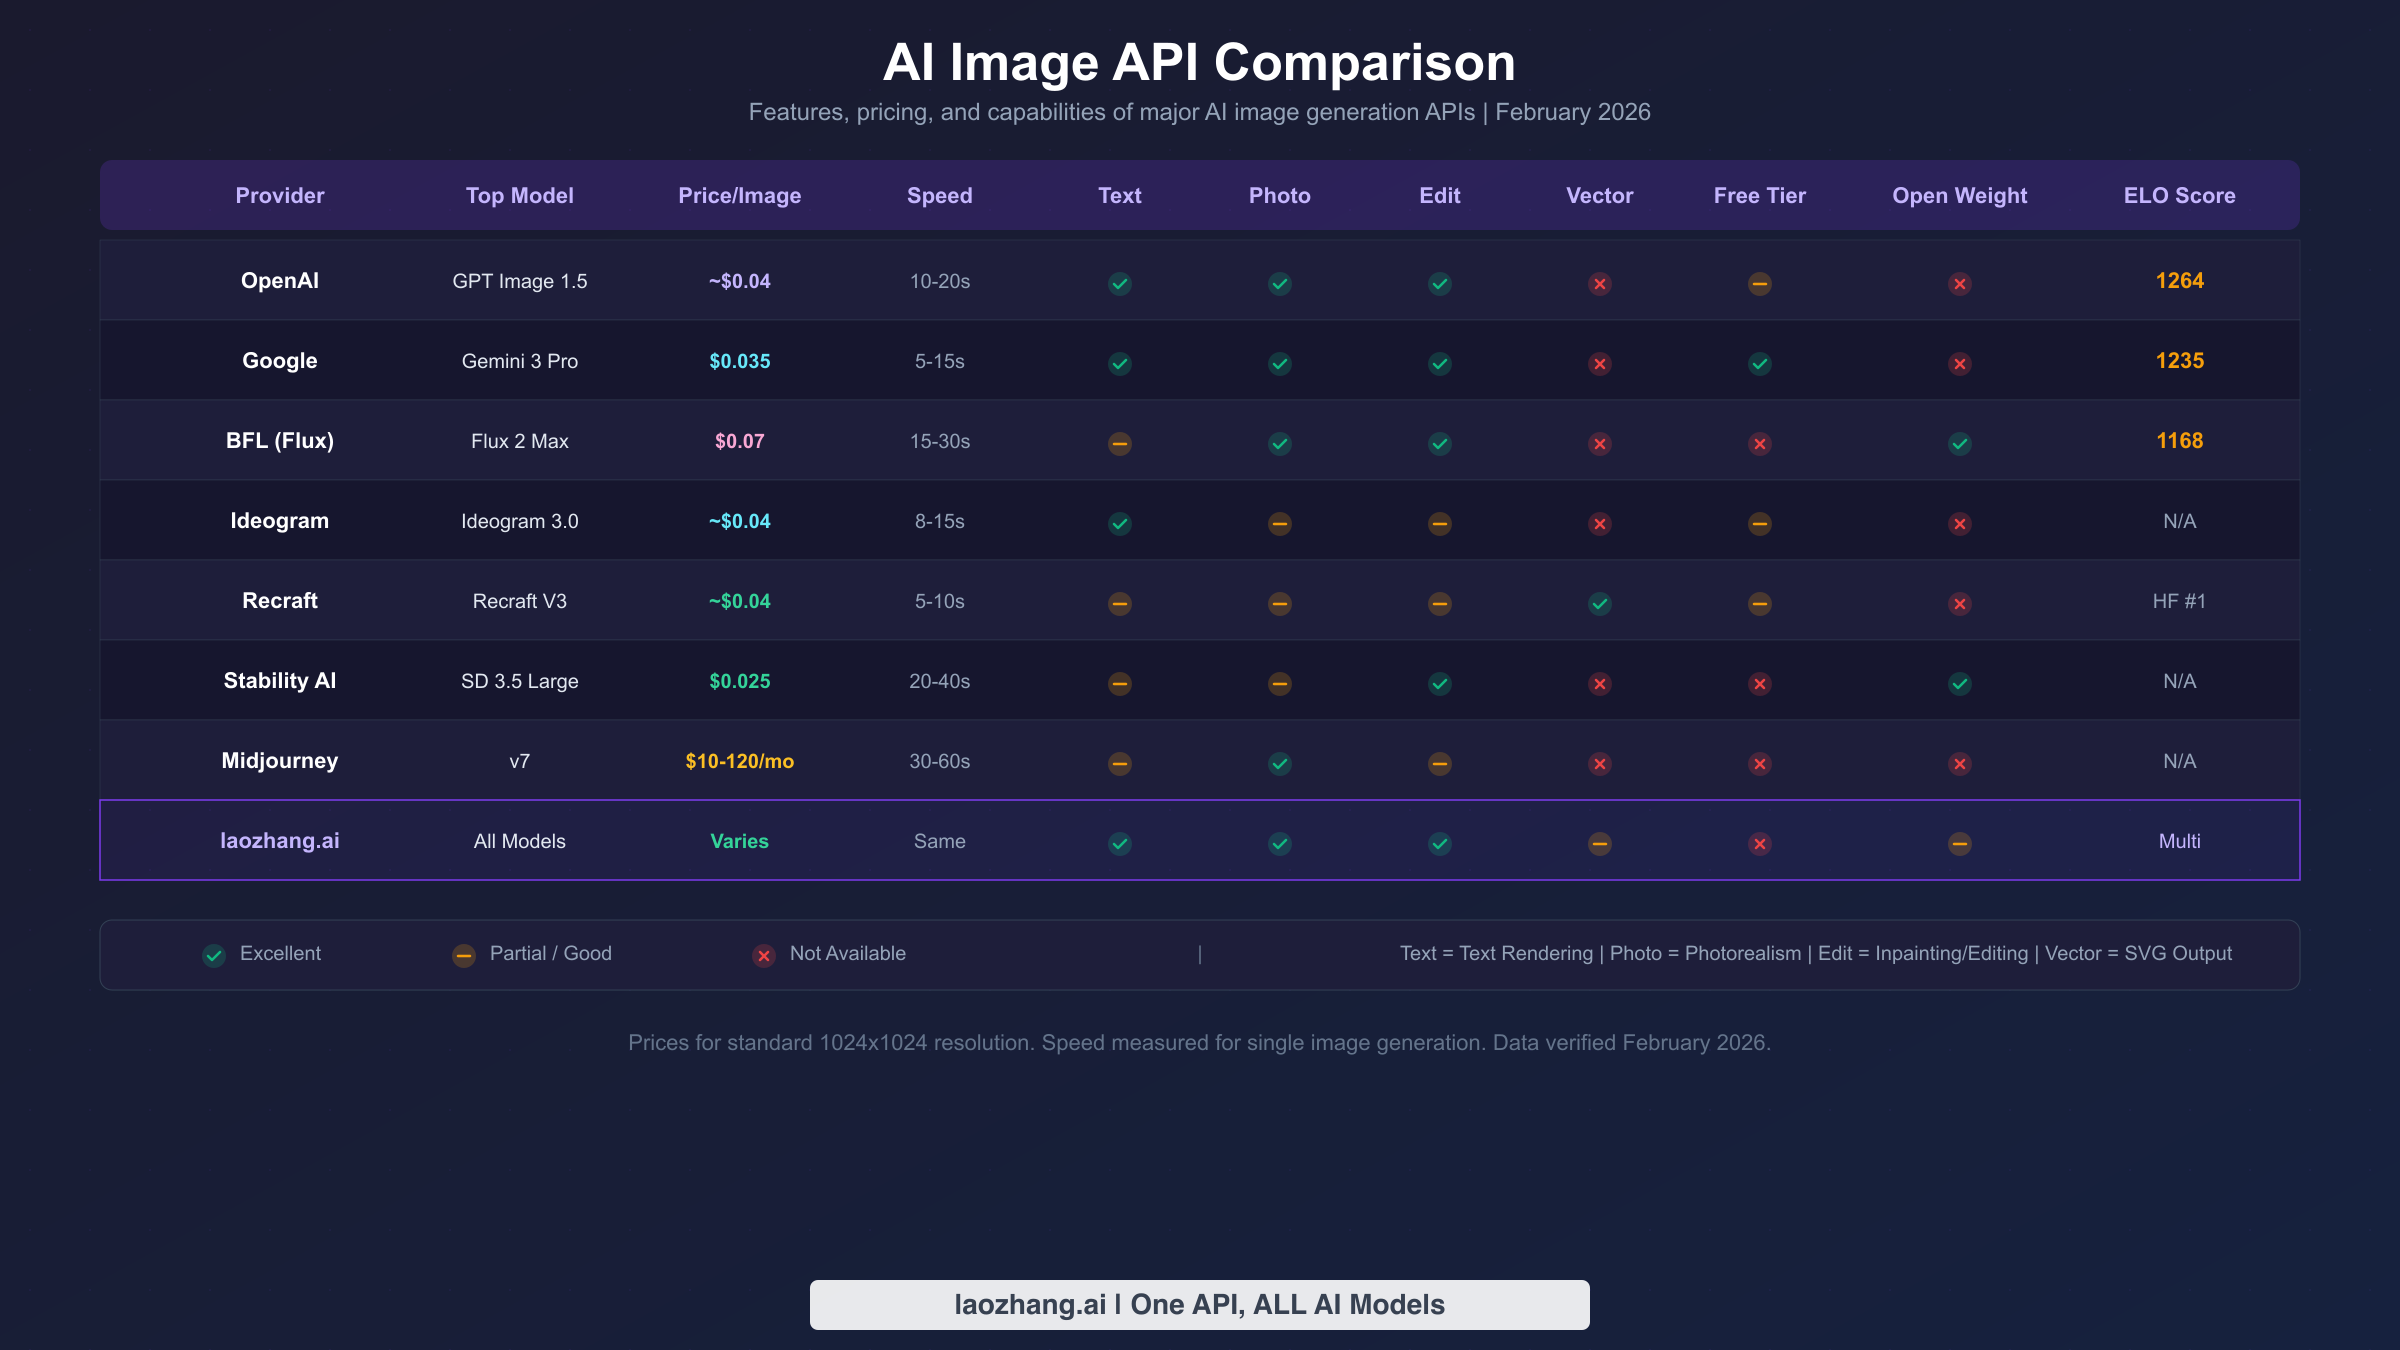The height and width of the screenshot is (1350, 2400).
Task: Click the Price/Image column header
Action: click(739, 195)
